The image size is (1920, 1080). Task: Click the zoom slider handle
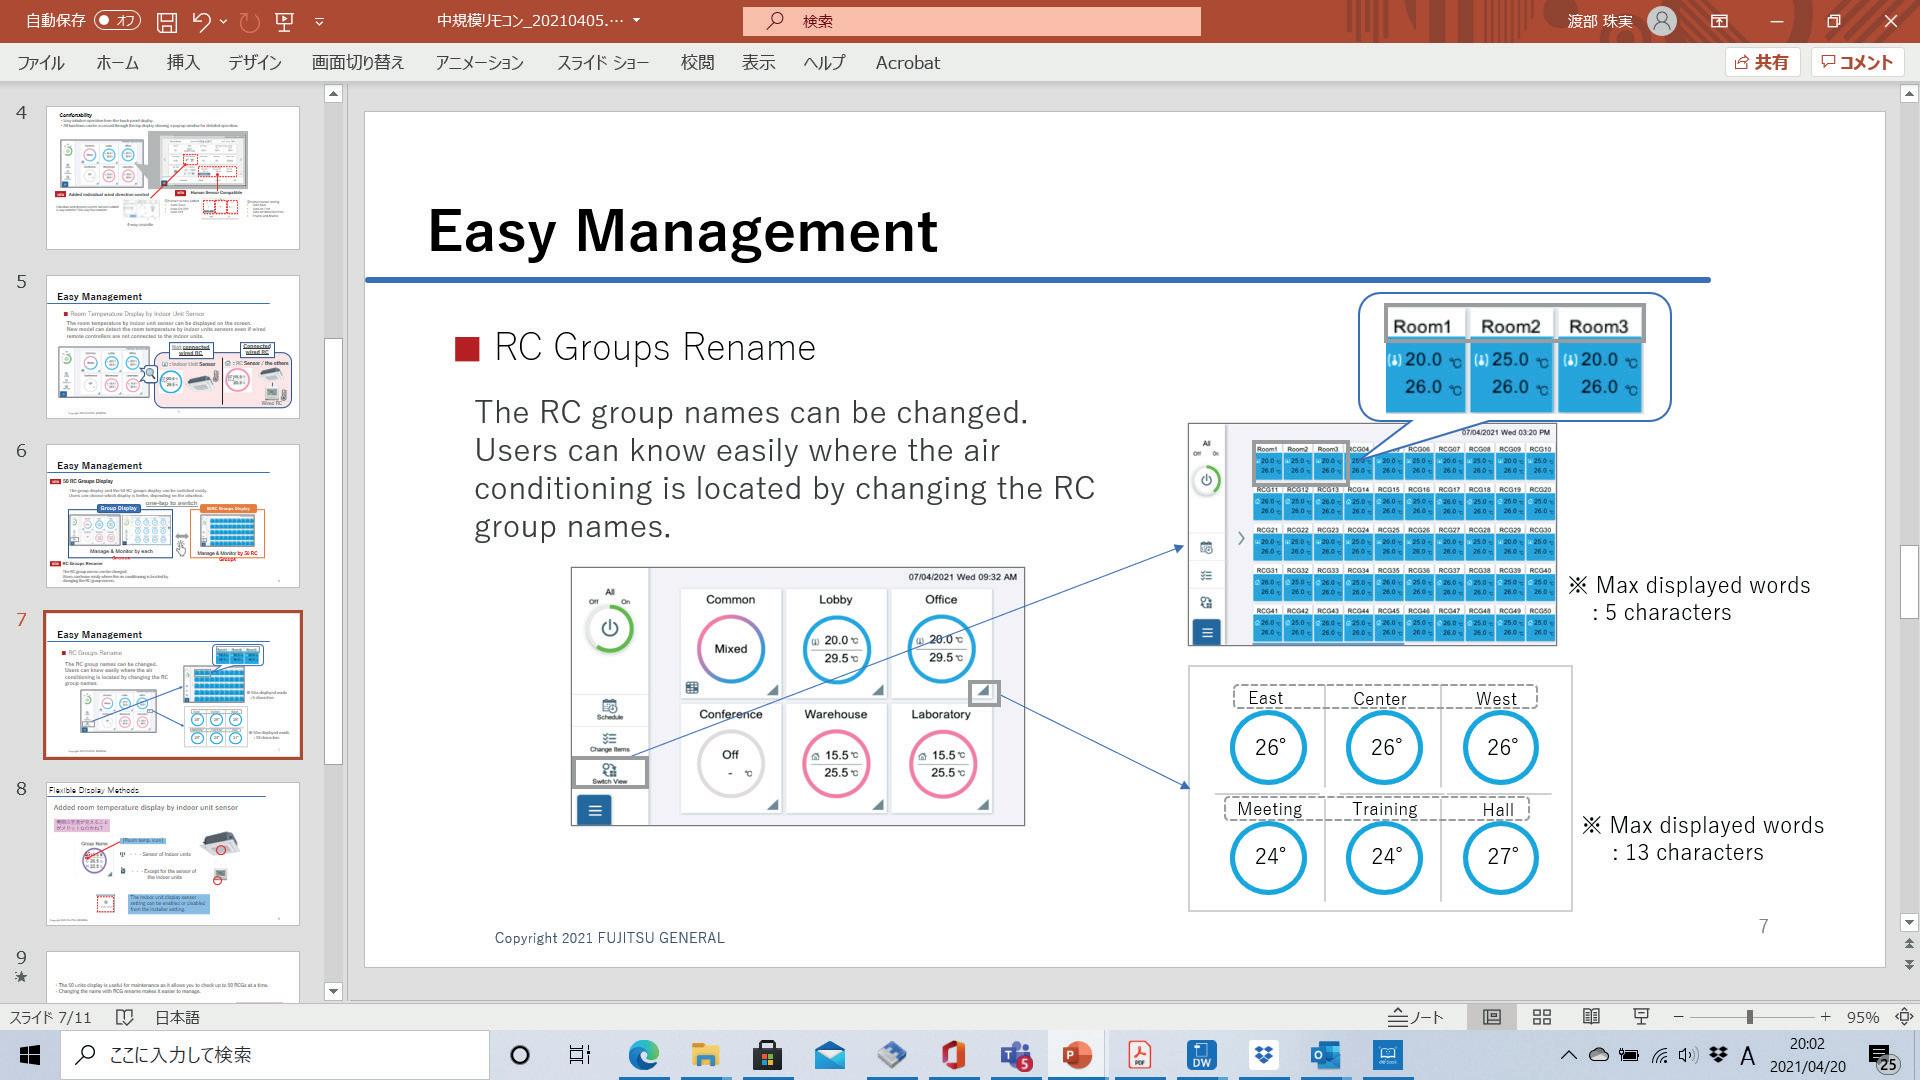[1749, 1017]
